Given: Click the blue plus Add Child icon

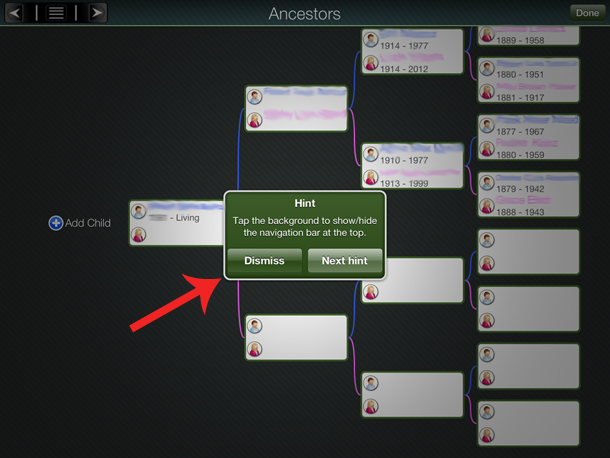Looking at the screenshot, I should (x=56, y=223).
